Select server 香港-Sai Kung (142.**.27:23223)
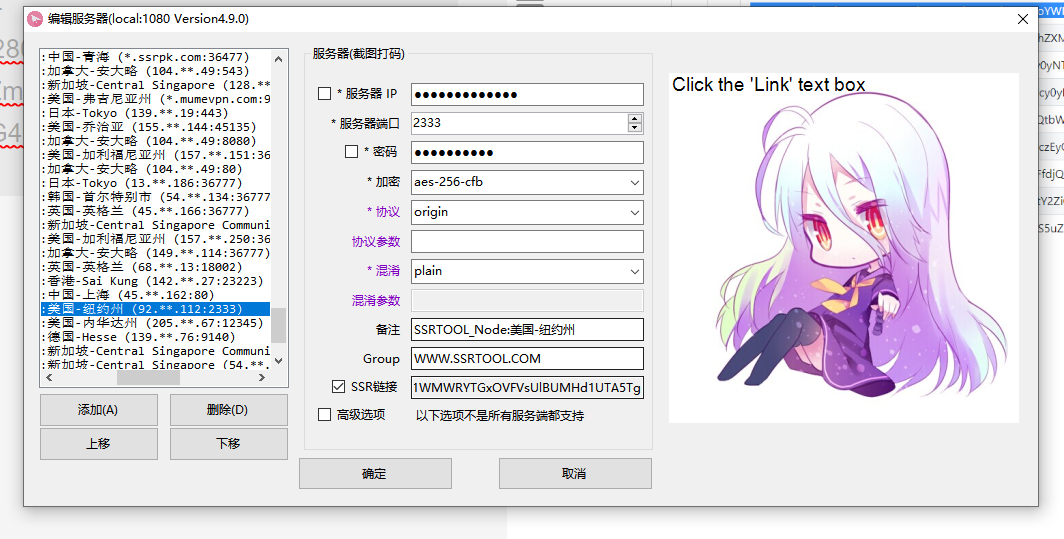 point(156,280)
